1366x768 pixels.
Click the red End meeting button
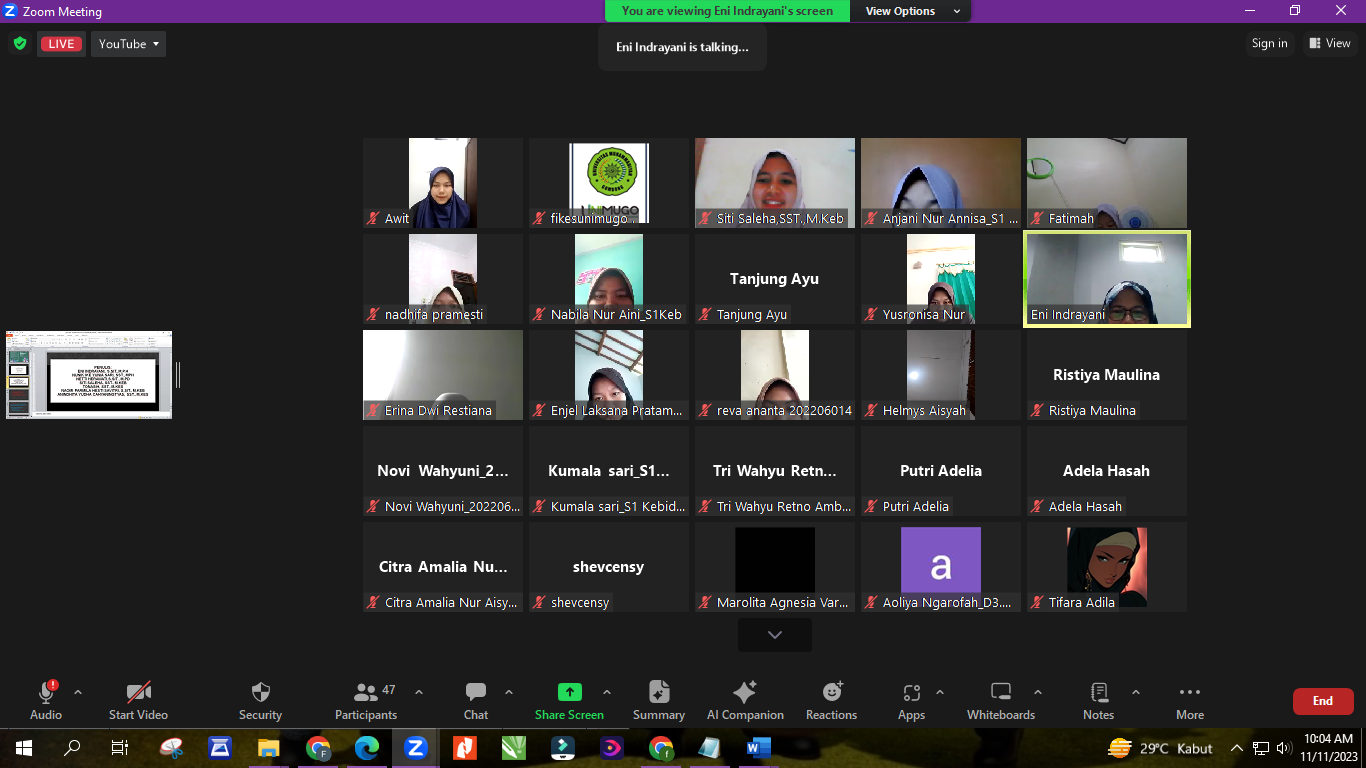pyautogui.click(x=1323, y=701)
